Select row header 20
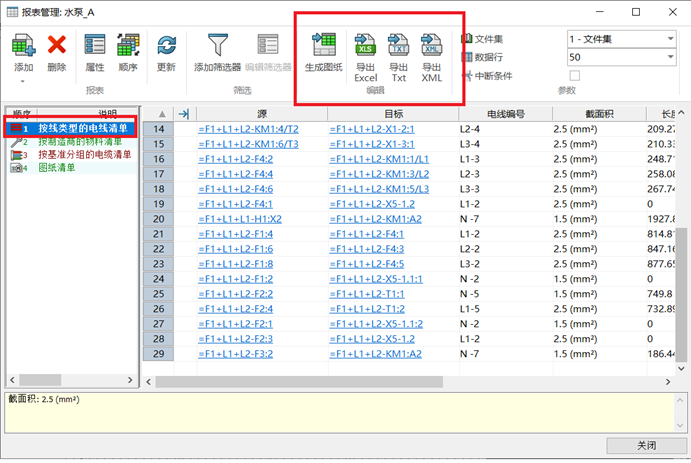Viewport: 691px width, 463px height. pos(158,219)
